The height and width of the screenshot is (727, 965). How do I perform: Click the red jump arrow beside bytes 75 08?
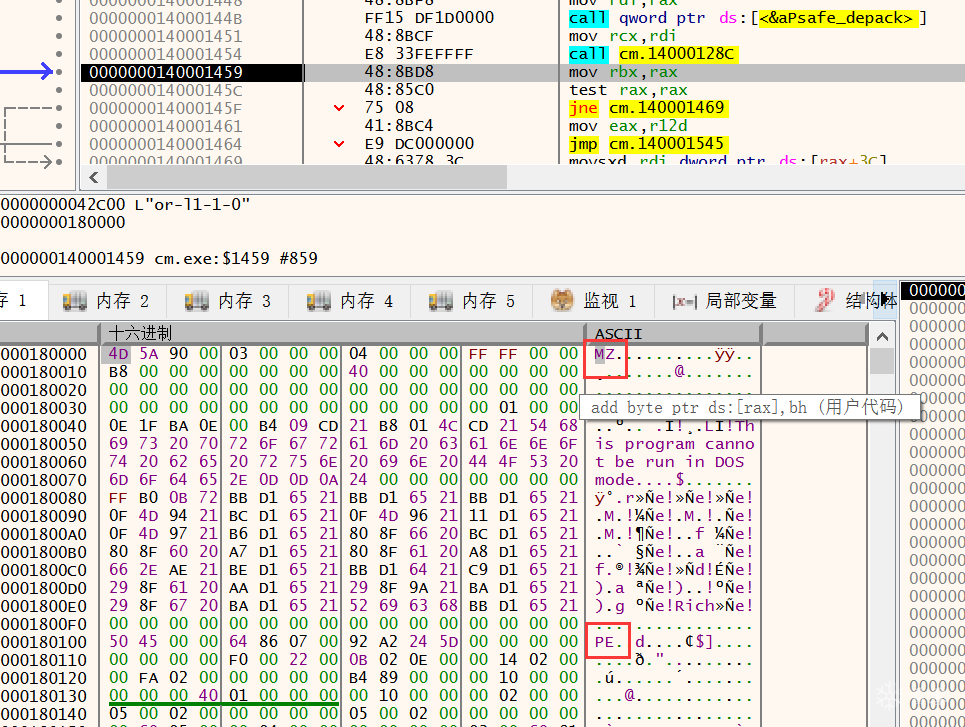point(339,108)
